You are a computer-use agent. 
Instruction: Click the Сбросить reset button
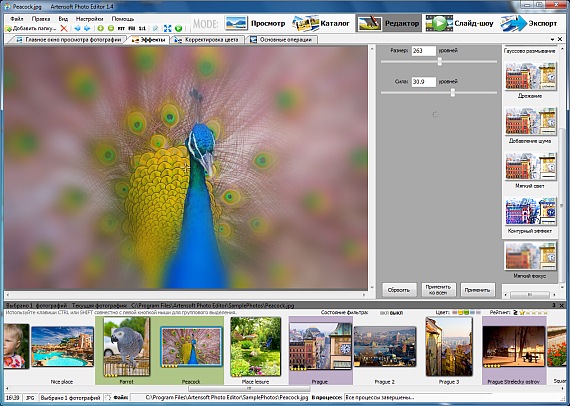coord(399,290)
